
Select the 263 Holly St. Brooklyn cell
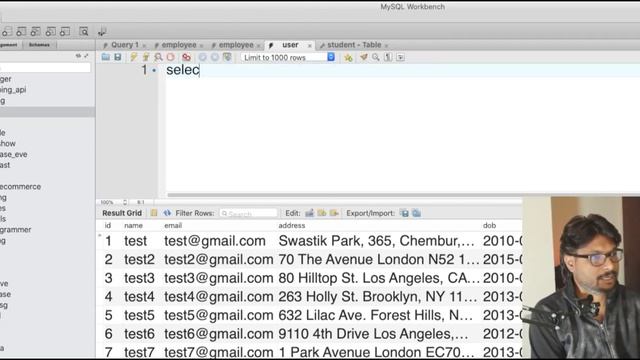378,297
